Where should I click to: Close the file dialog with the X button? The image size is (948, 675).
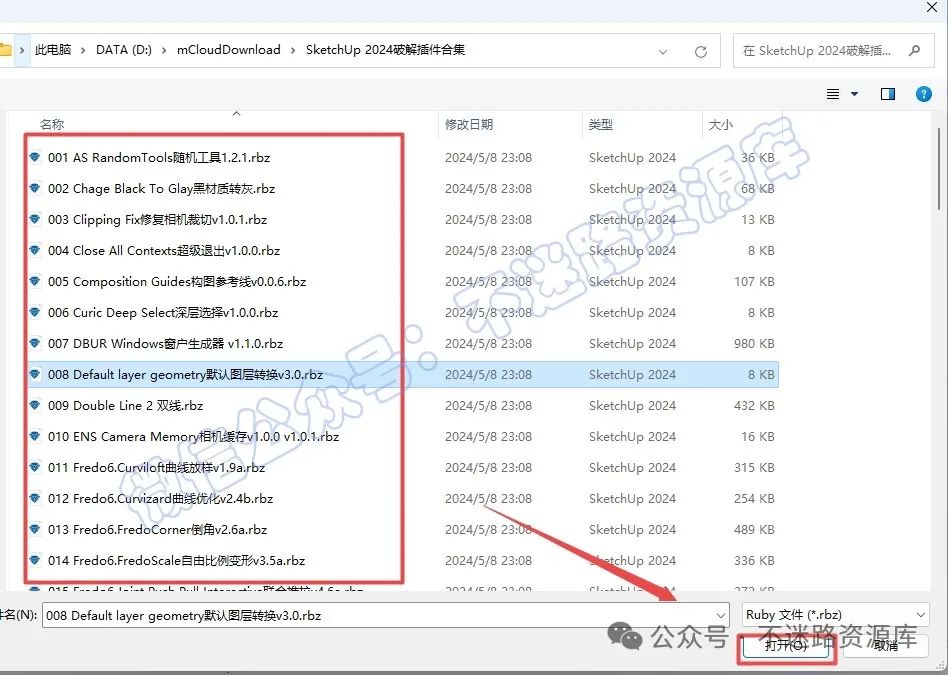click(x=932, y=7)
